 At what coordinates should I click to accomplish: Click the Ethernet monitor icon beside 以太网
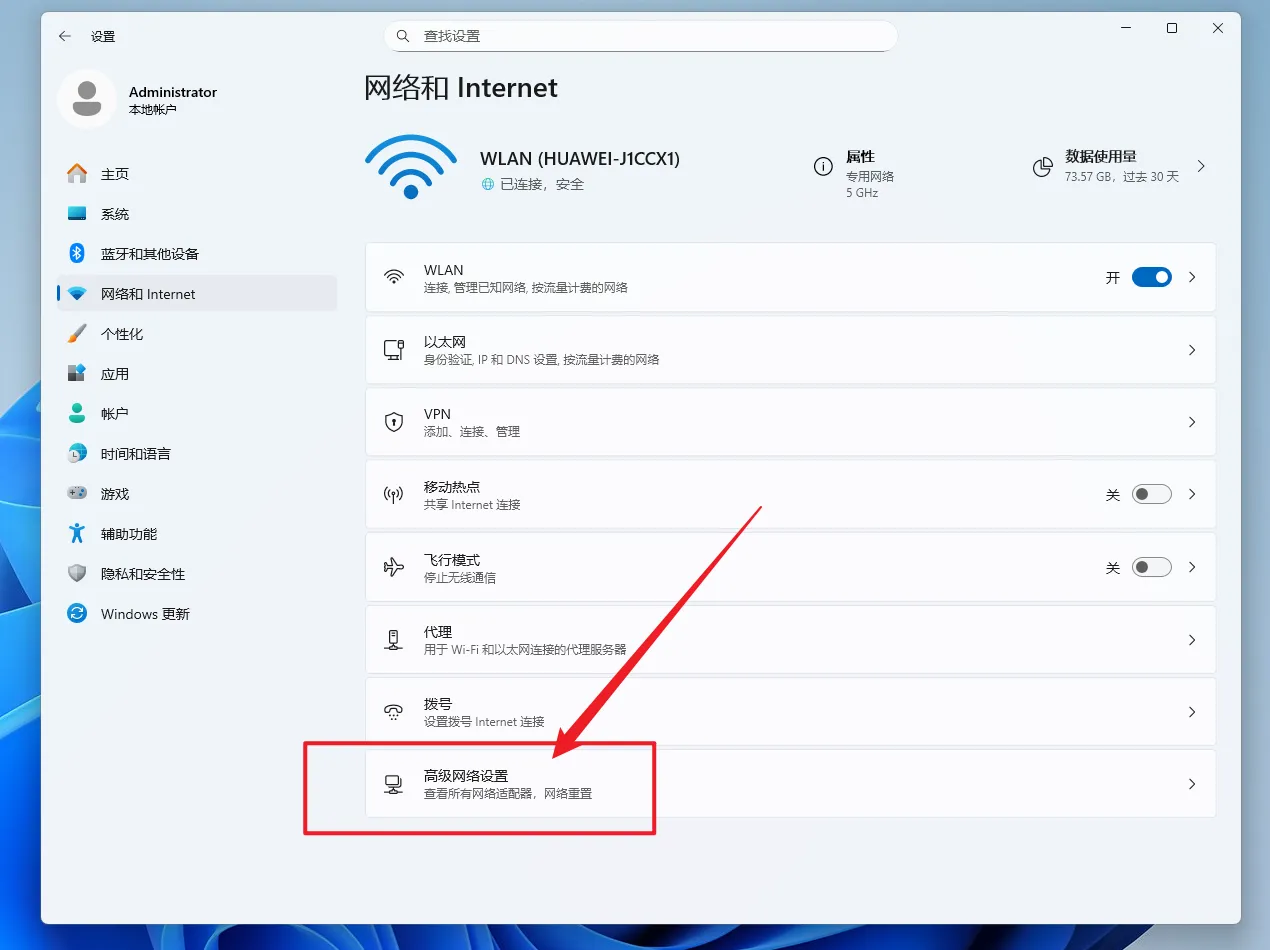[394, 350]
